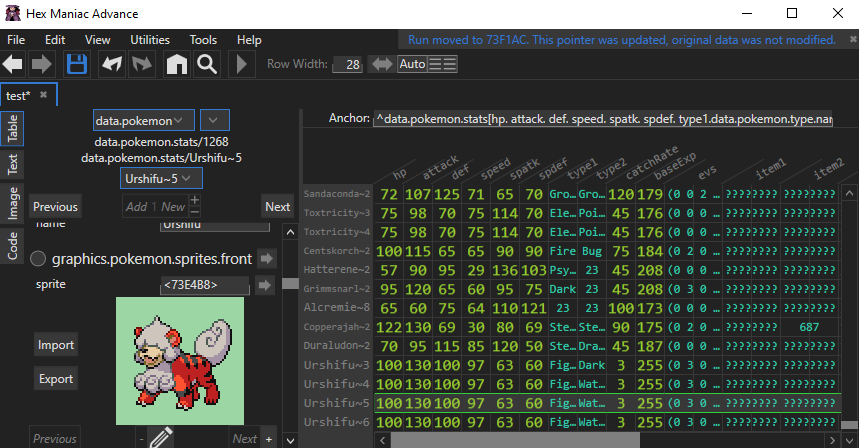859x448 pixels.
Task: Click the undo arrow in the toolbar
Action: click(x=112, y=65)
